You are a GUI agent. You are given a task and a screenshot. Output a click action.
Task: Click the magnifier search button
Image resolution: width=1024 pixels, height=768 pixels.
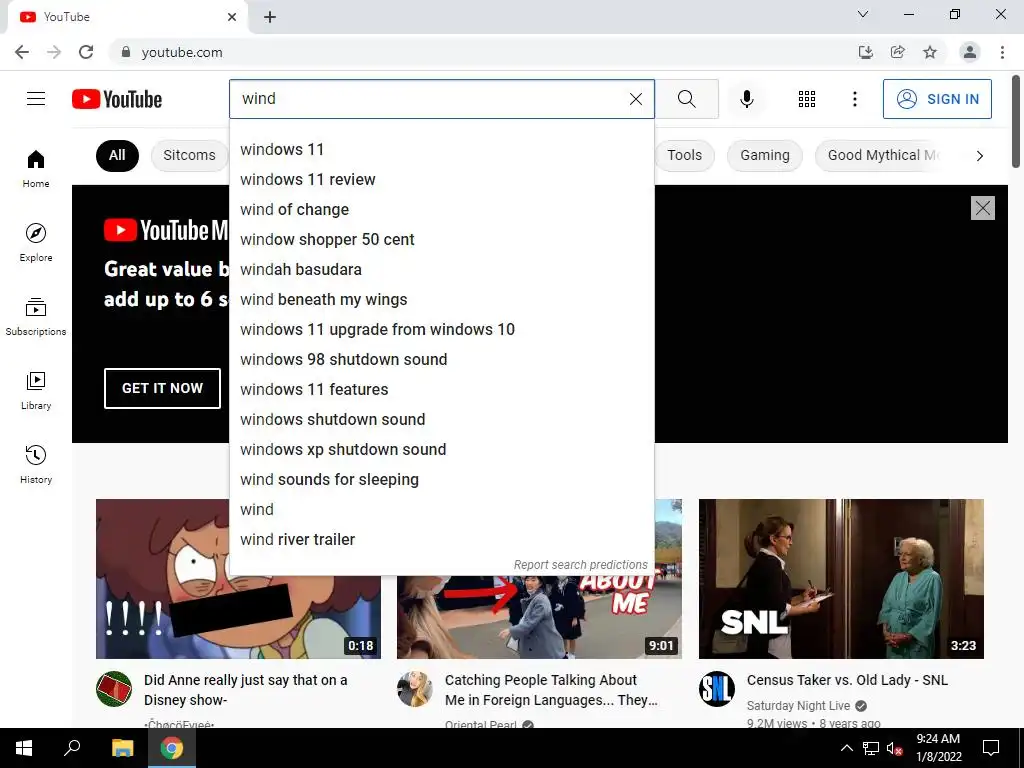(x=686, y=99)
